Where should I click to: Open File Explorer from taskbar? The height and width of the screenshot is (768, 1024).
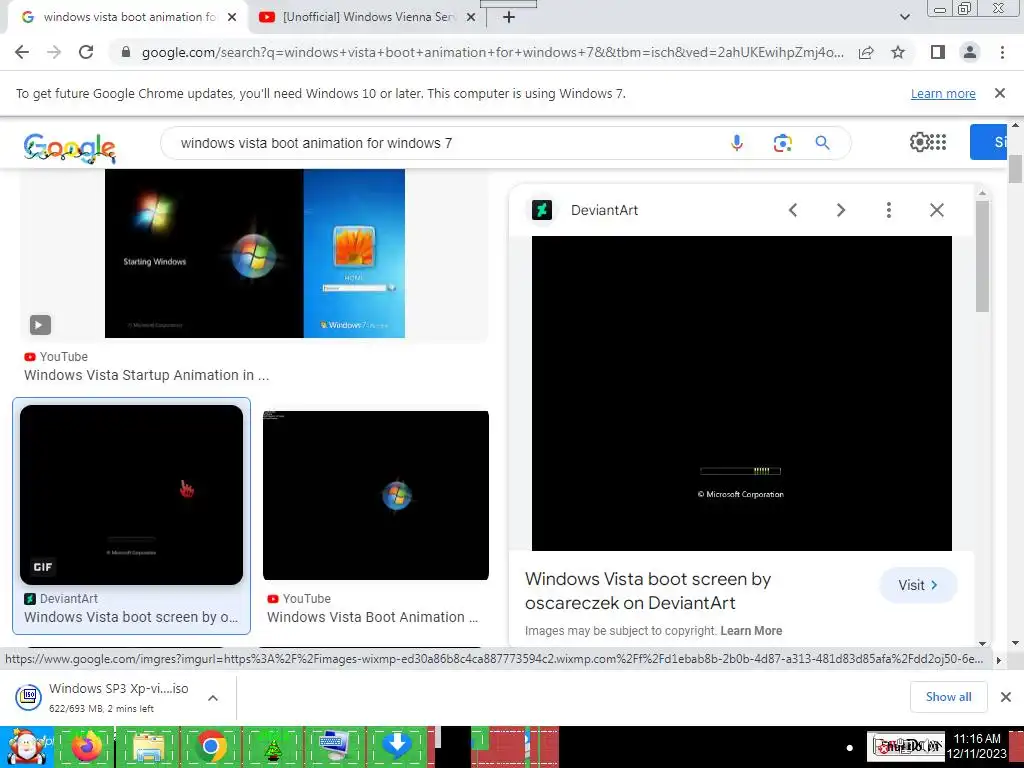pos(148,747)
